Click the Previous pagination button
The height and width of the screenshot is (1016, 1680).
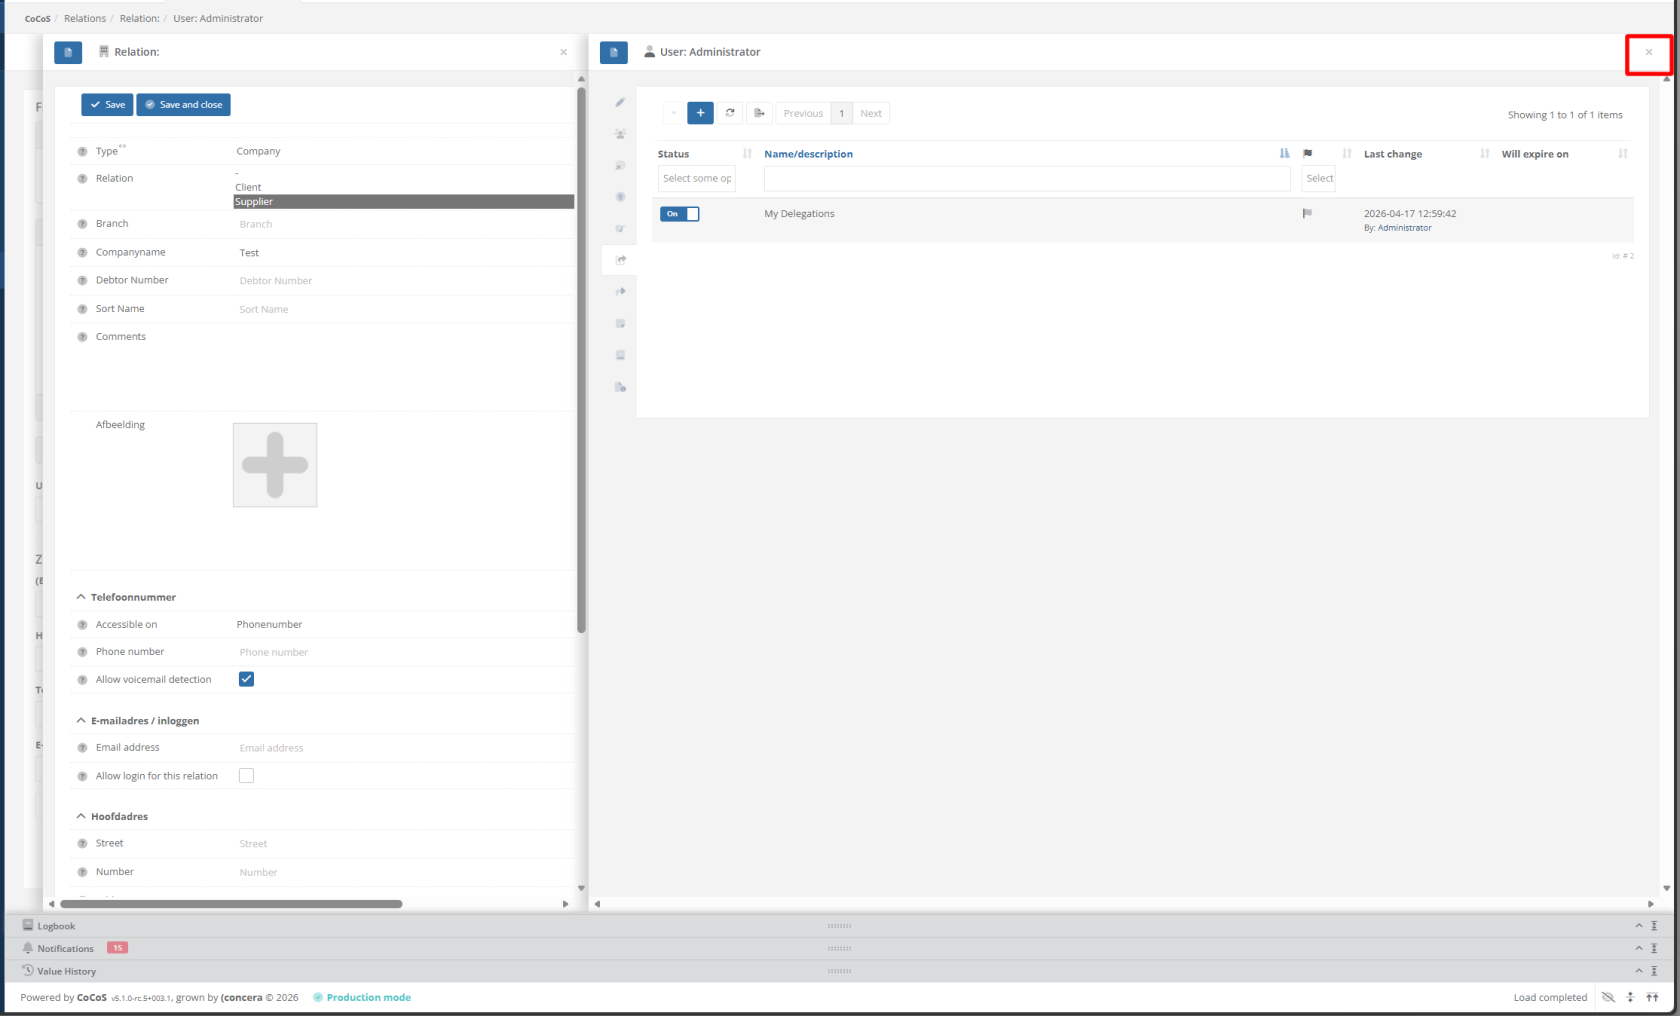click(803, 113)
